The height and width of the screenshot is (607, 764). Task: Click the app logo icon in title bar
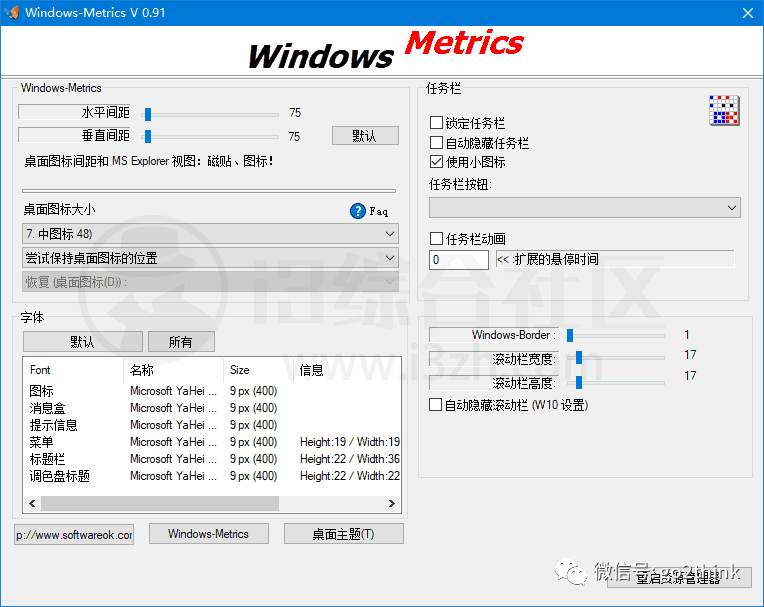click(12, 12)
